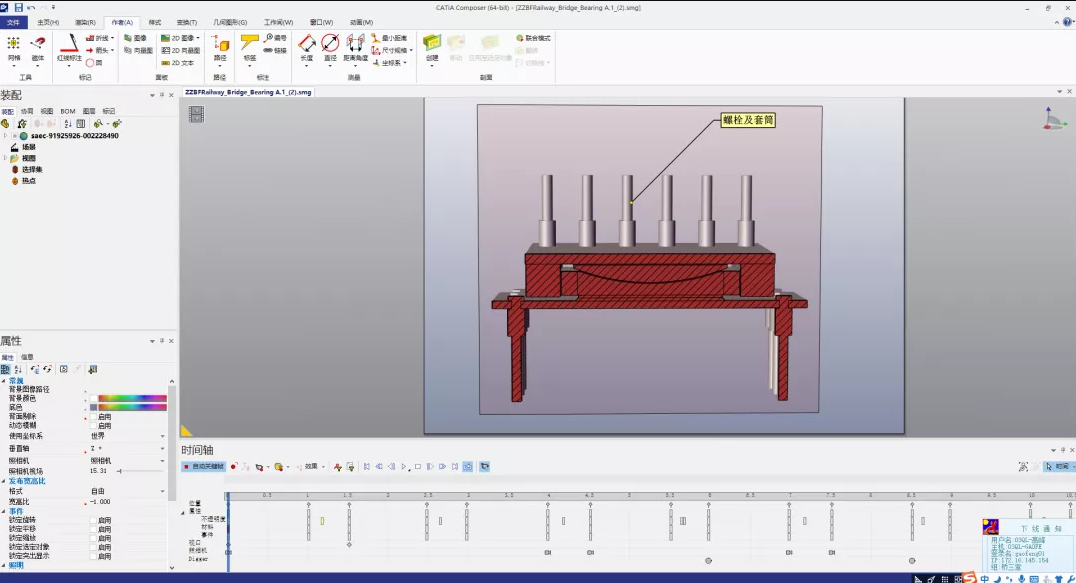Open the 文件 file menu

click(x=13, y=23)
